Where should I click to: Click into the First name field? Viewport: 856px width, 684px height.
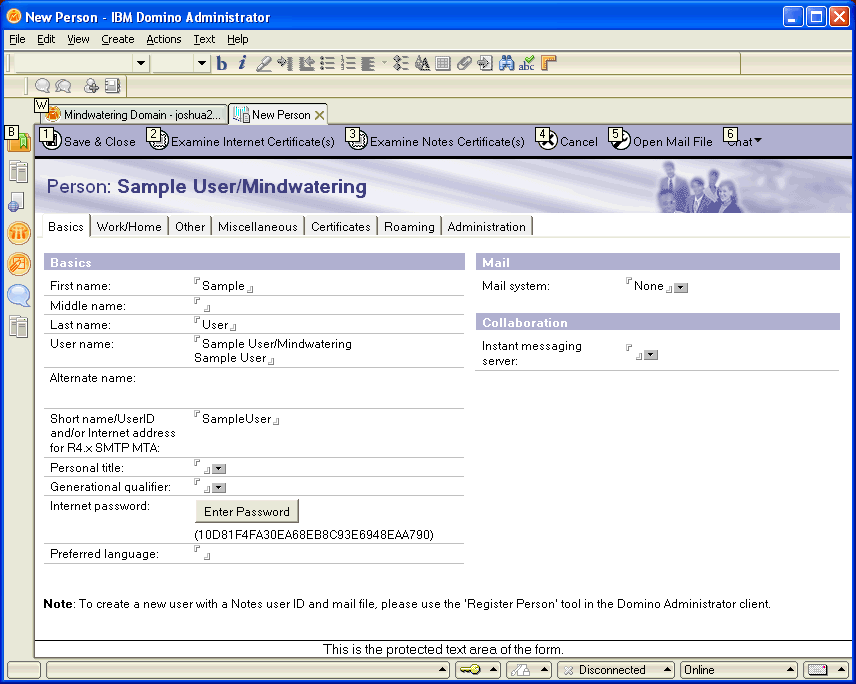[x=223, y=286]
